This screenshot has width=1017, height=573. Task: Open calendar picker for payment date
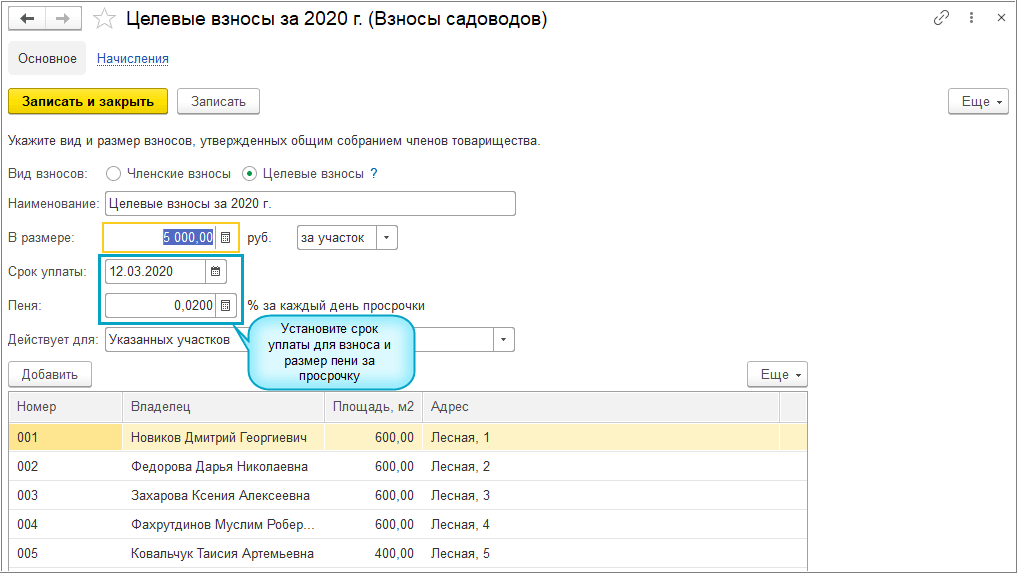[215, 271]
